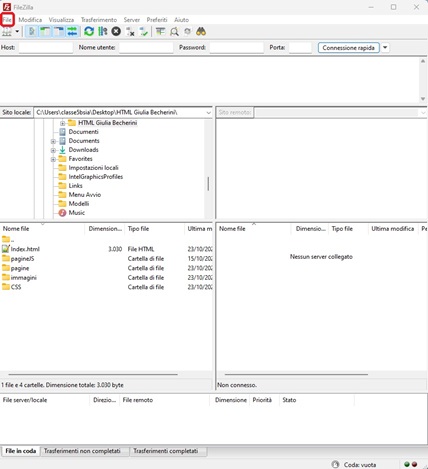Sort local list by Tipo file column
Screen dimensions: 428x469
coord(155,229)
